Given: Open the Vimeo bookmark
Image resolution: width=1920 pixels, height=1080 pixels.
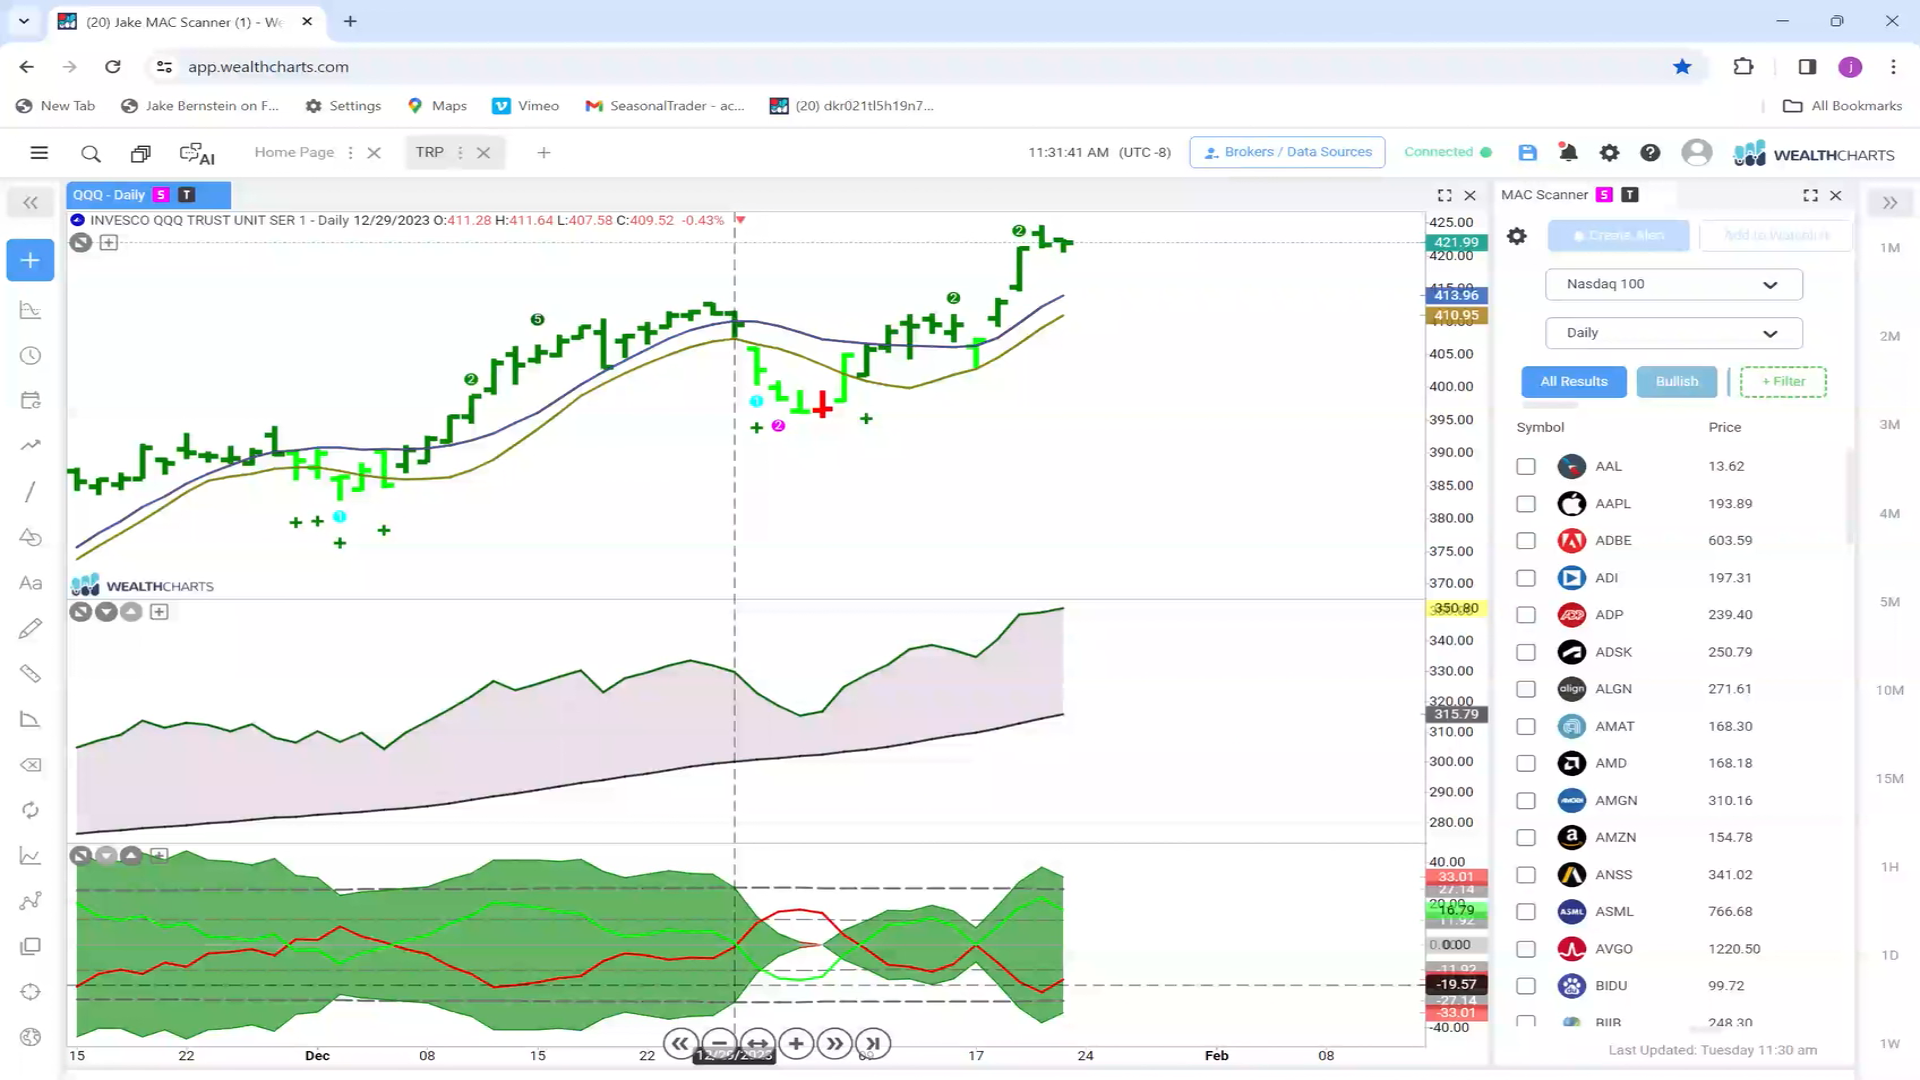Looking at the screenshot, I should click(x=526, y=106).
